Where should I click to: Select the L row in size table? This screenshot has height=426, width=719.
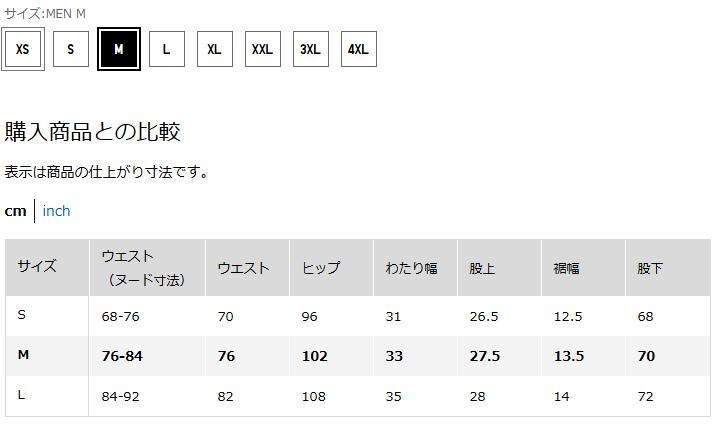pyautogui.click(x=22, y=396)
